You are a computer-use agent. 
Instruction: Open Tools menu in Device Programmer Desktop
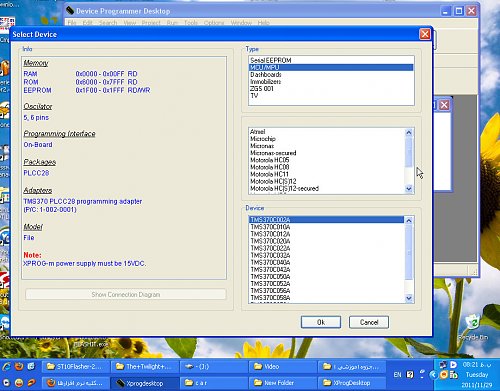191,23
